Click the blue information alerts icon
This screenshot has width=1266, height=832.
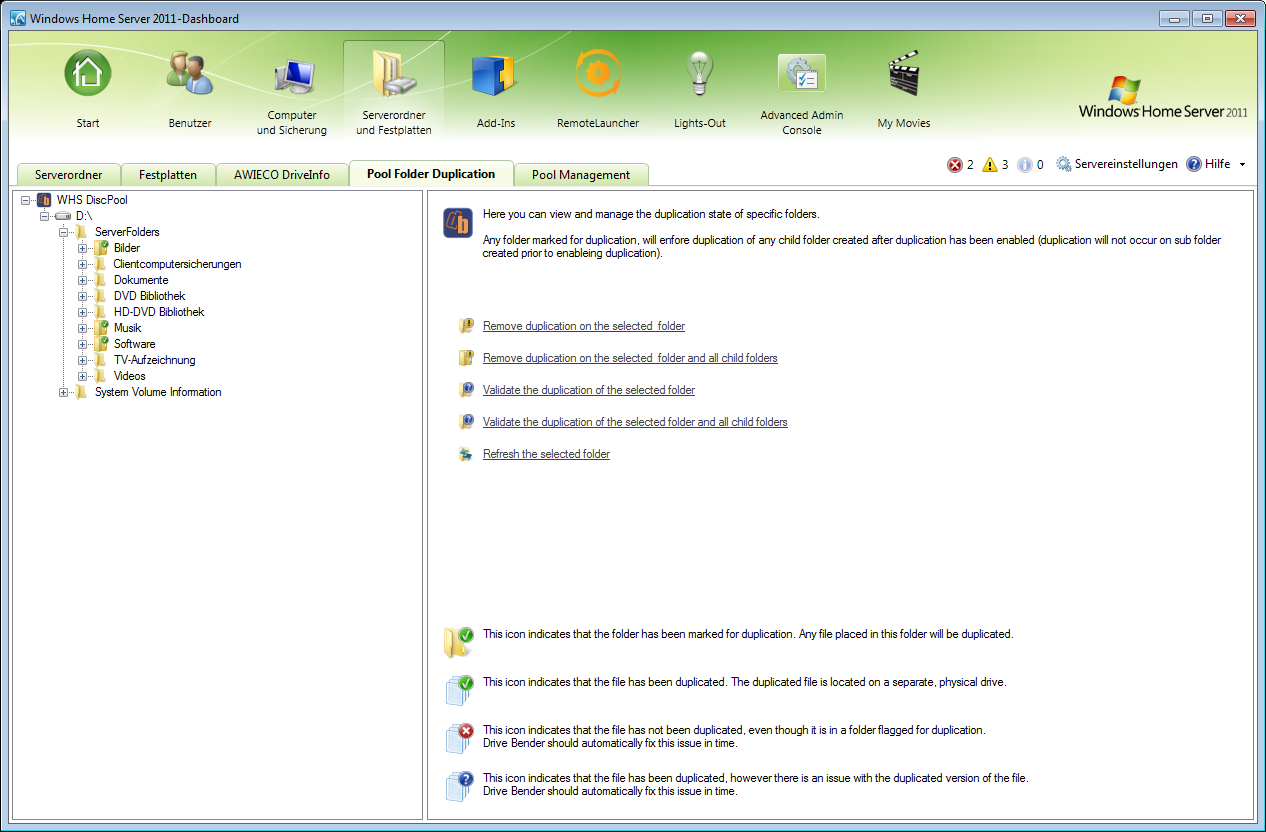tap(1025, 165)
